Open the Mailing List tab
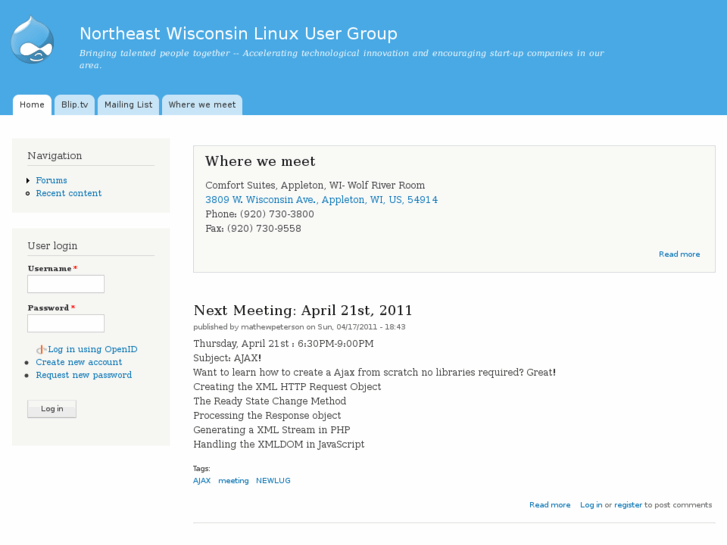The height and width of the screenshot is (545, 727). 128,105
